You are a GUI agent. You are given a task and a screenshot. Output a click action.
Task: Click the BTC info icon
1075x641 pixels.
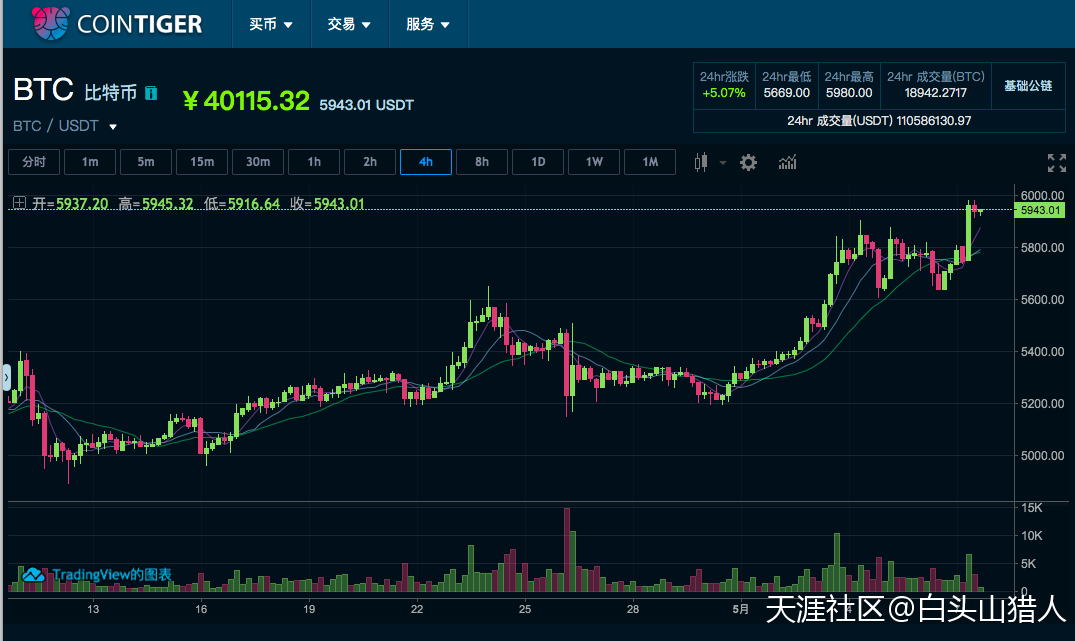(150, 93)
